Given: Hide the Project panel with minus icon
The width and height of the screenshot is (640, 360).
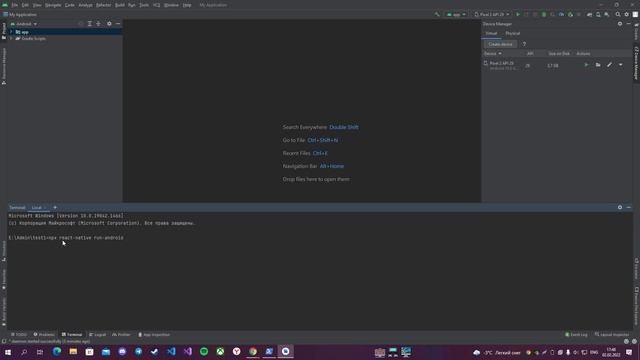Looking at the screenshot, I should click(x=118, y=24).
